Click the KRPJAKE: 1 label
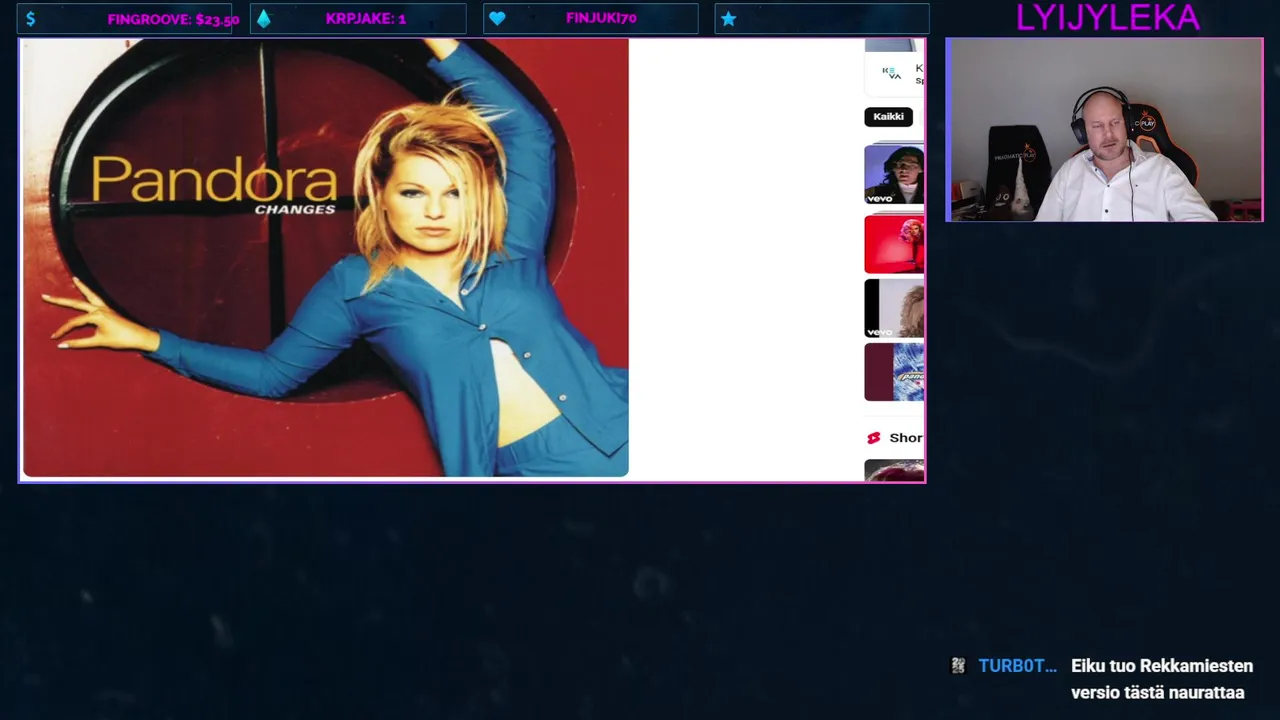Viewport: 1280px width, 720px height. pos(365,19)
